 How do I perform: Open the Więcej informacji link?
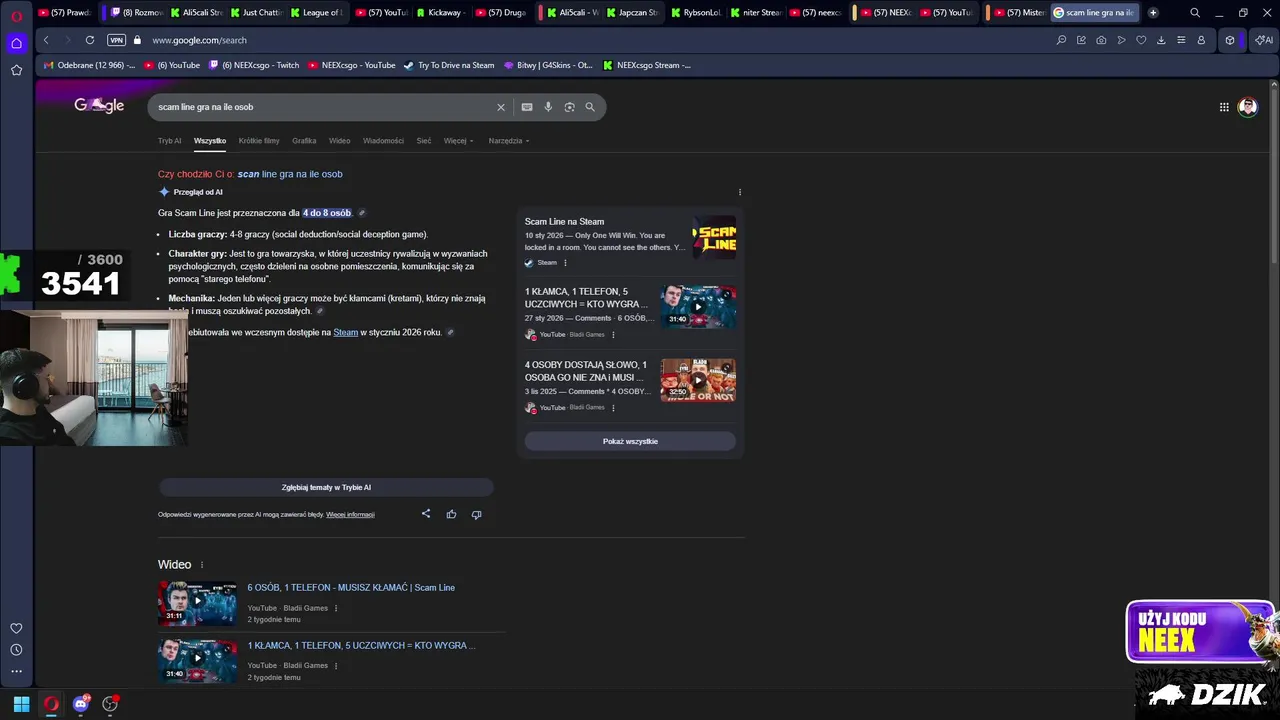pyautogui.click(x=350, y=515)
